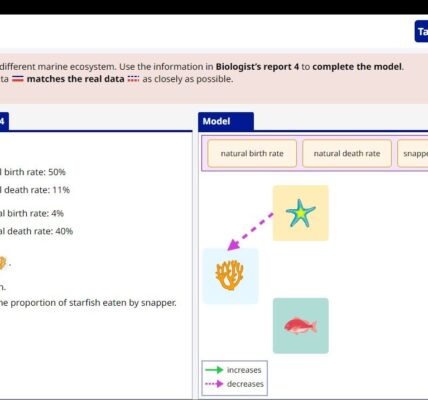Click the 'Biologist's report 4' bold text

point(257,67)
